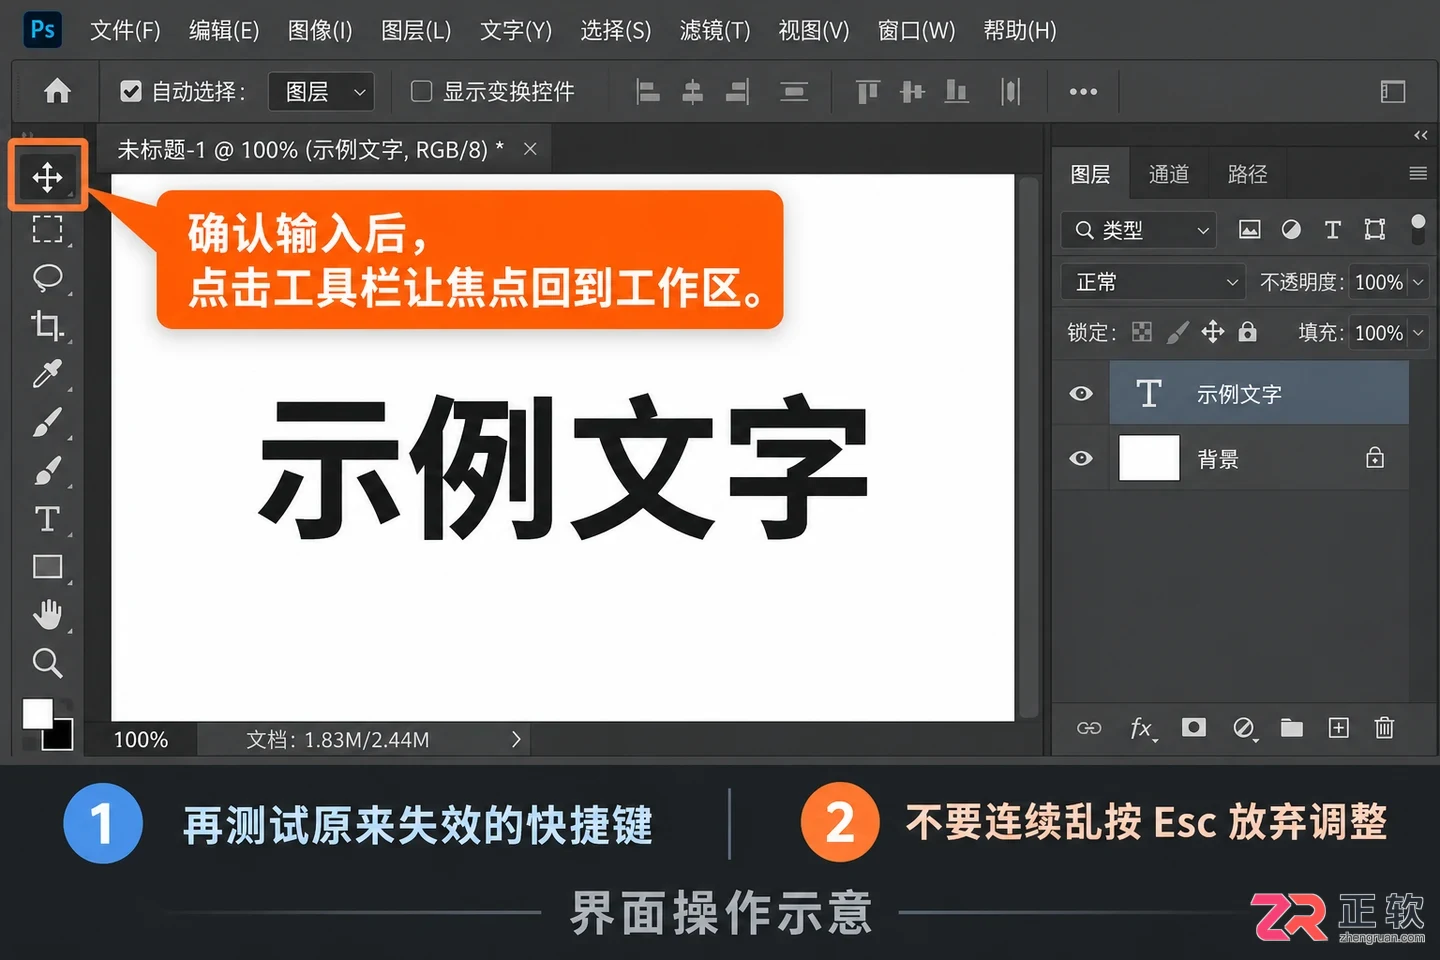Select the Rectangular Marquee tool

[47, 229]
